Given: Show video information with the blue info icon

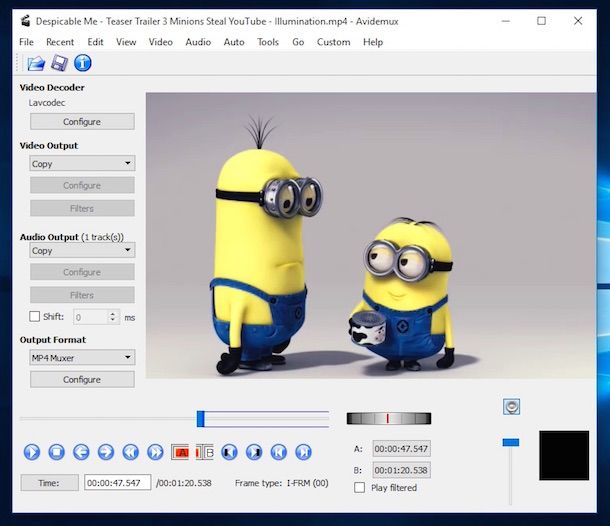Looking at the screenshot, I should pos(82,63).
